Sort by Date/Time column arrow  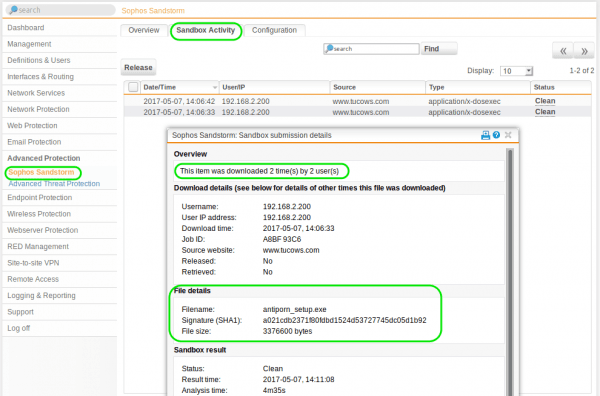[x=214, y=88]
